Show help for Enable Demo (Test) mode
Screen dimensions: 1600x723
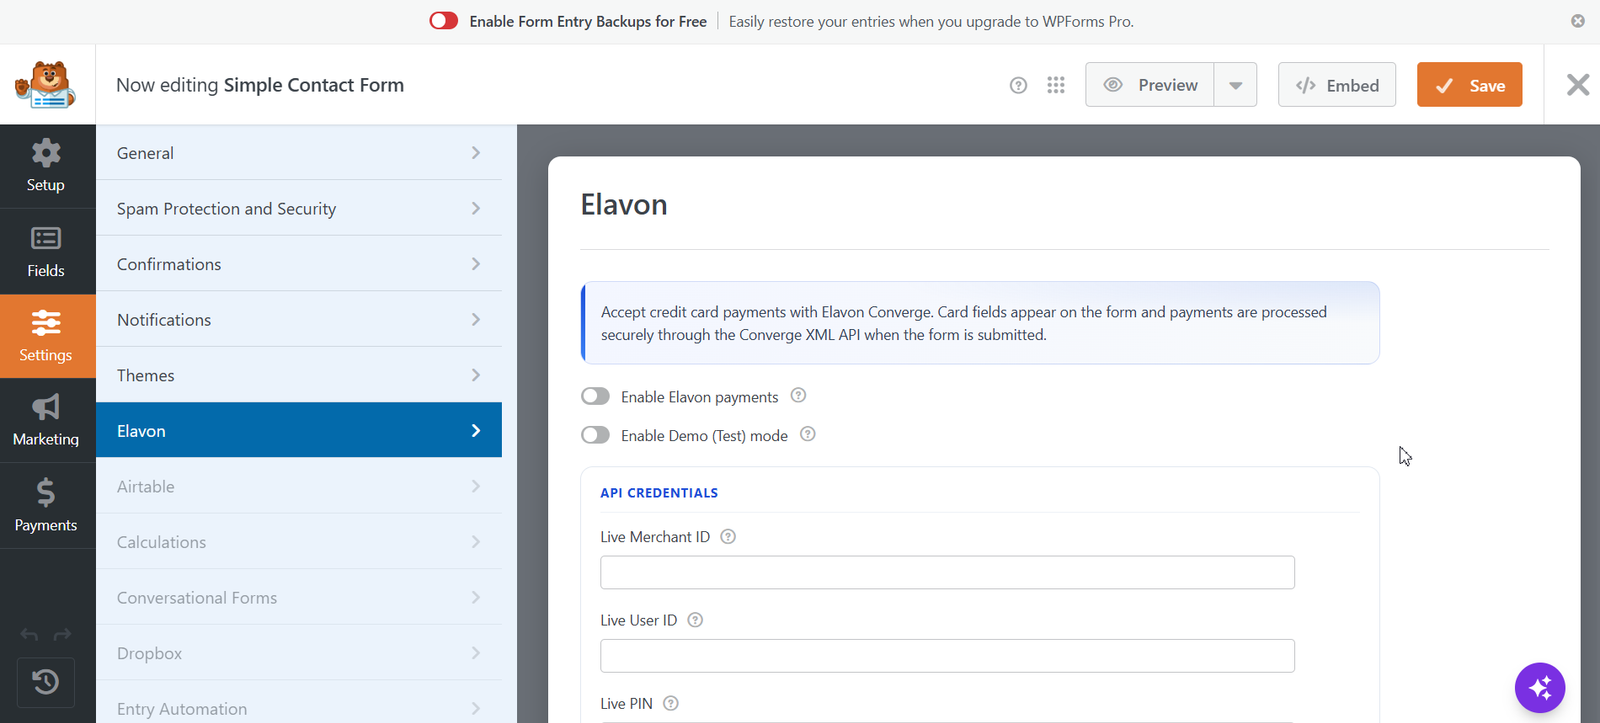coord(808,434)
